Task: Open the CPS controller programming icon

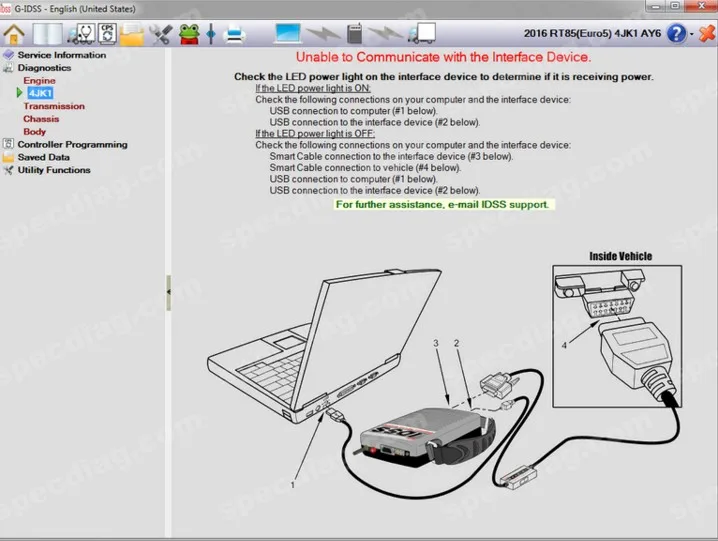Action: tap(107, 34)
